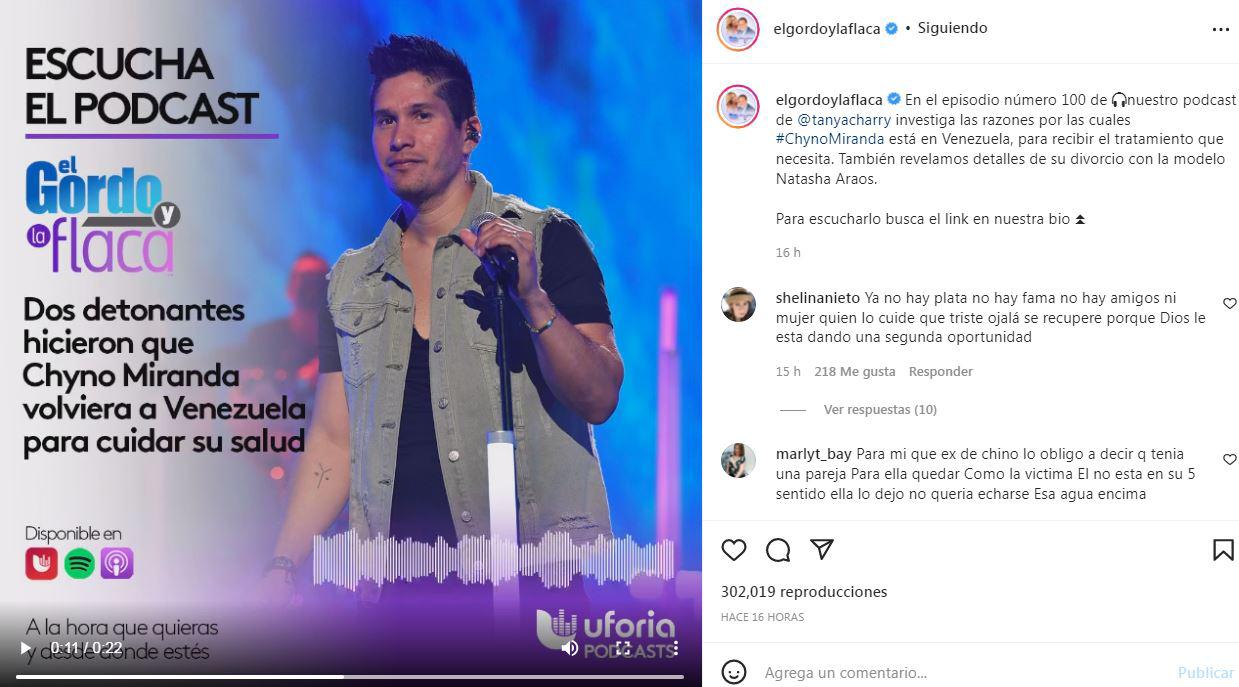The image size is (1239, 687).
Task: Toggle fullscreen on the video
Action: click(623, 648)
